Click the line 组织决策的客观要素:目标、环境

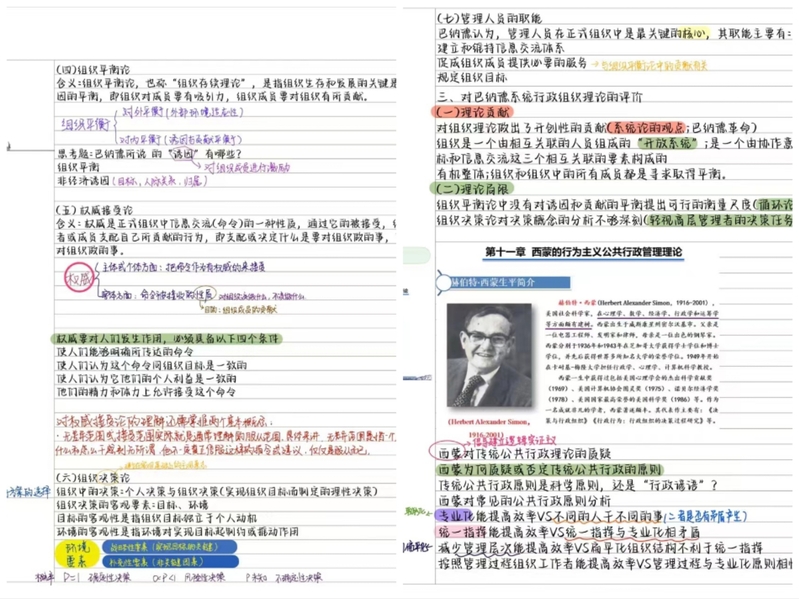click(132, 505)
